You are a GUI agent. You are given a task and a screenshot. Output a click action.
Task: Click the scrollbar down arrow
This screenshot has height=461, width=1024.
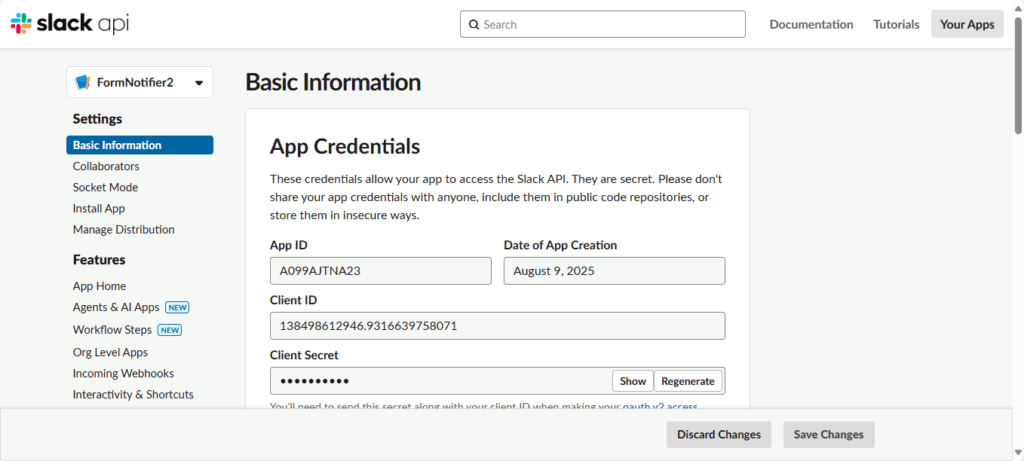click(x=1018, y=454)
